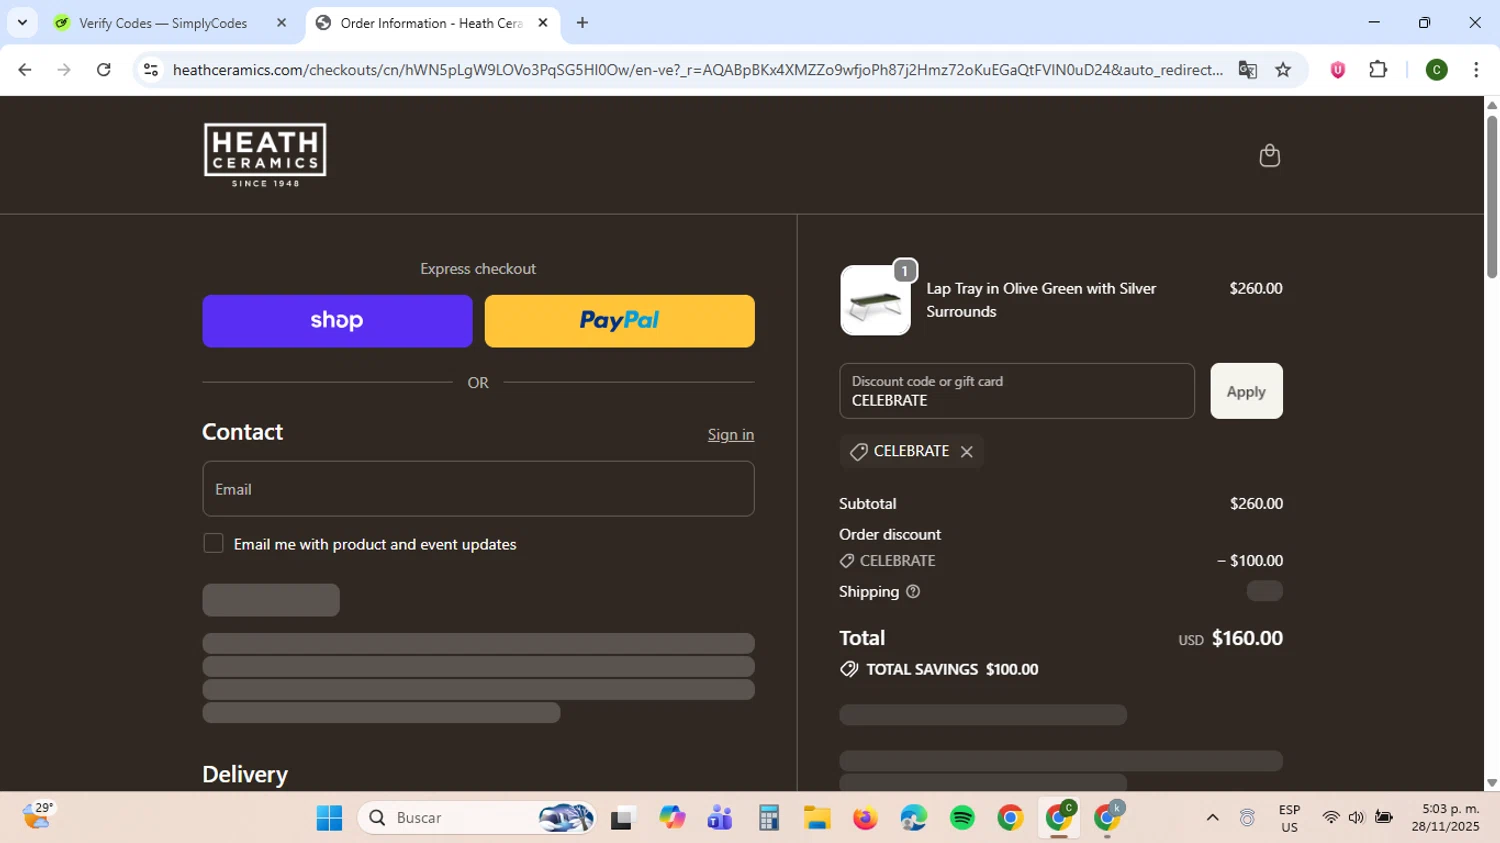Open the weather widget showing 29°
The image size is (1500, 843).
click(38, 817)
